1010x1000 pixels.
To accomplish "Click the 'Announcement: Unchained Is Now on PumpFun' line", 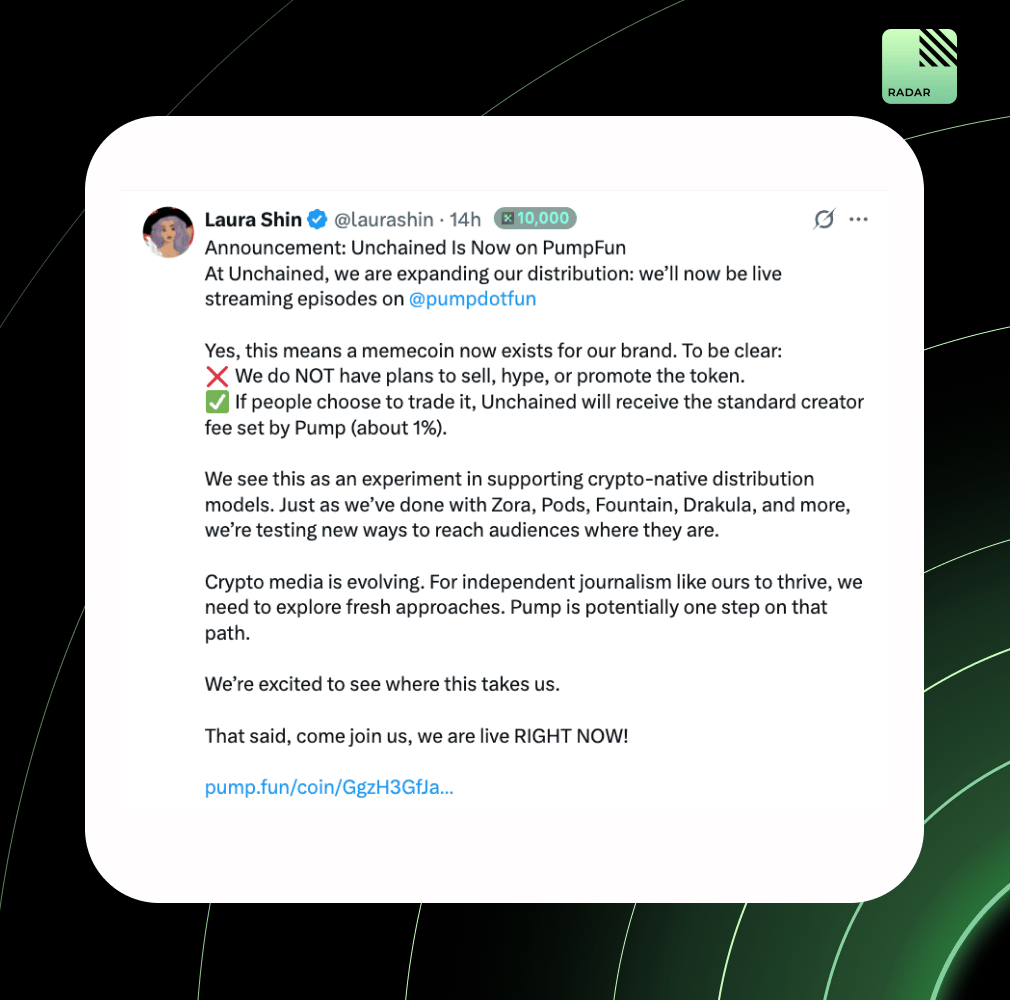I will coord(415,248).
